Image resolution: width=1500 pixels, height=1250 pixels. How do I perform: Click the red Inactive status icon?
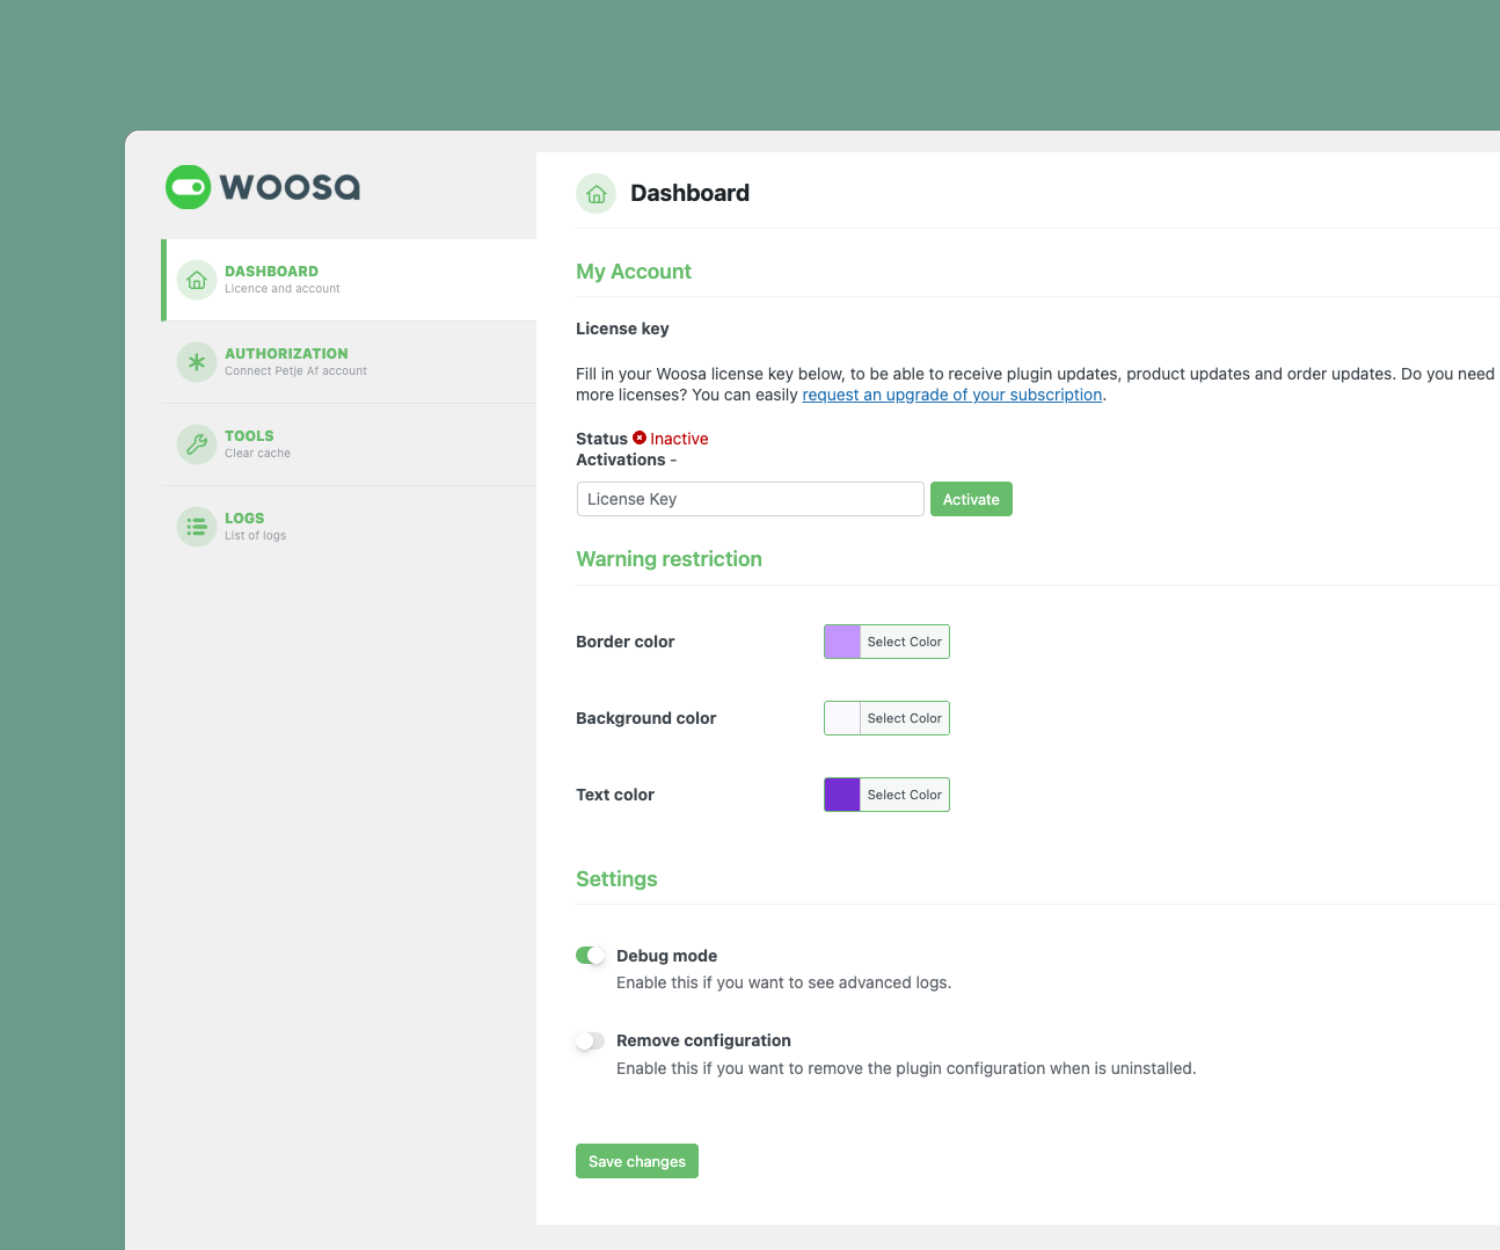point(640,438)
